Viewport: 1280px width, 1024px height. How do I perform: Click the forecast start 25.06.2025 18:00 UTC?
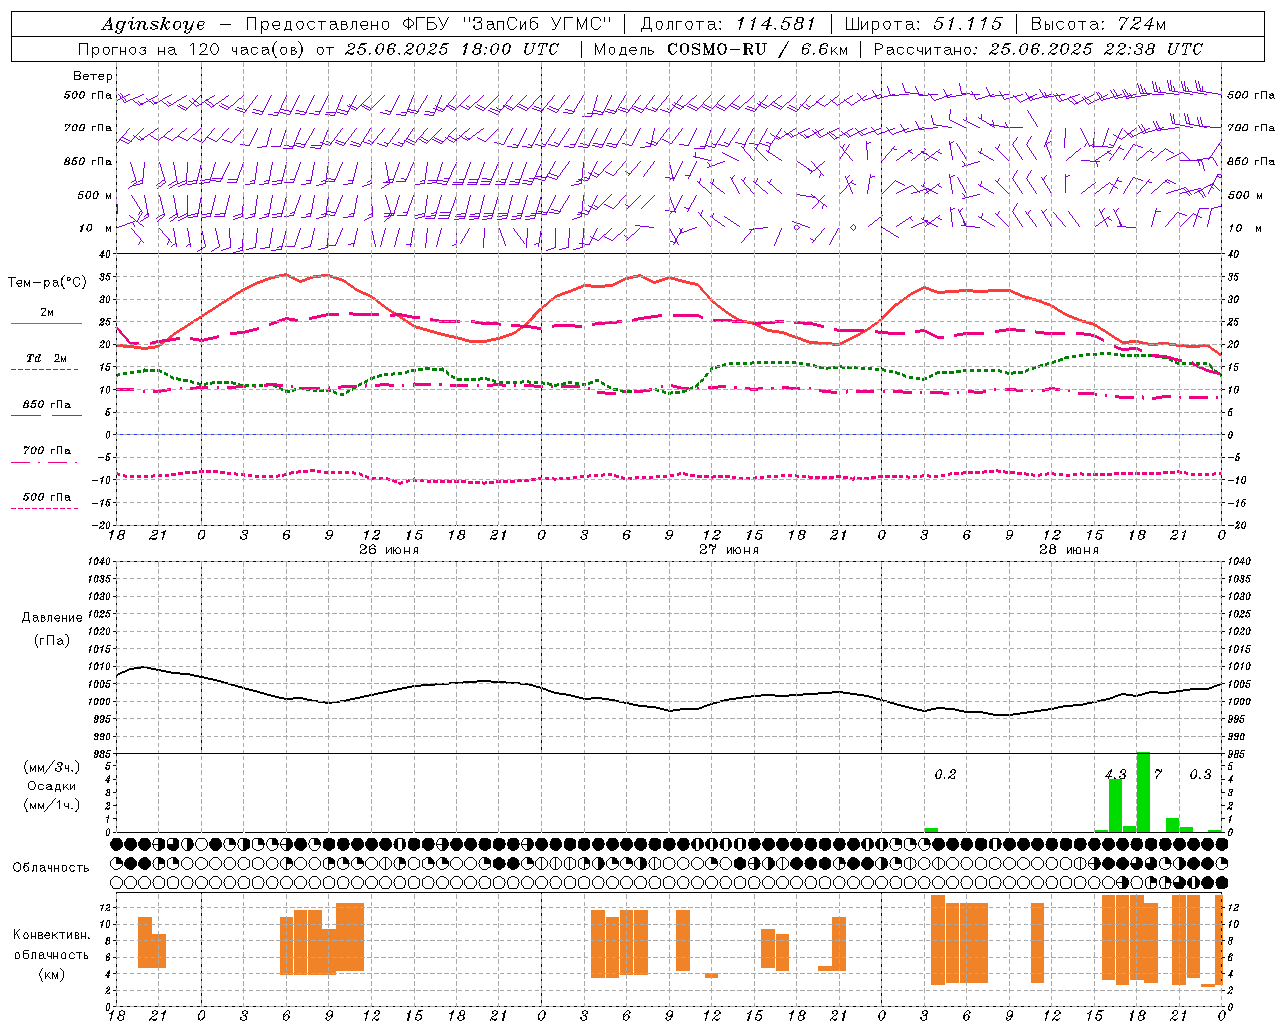[x=452, y=49]
